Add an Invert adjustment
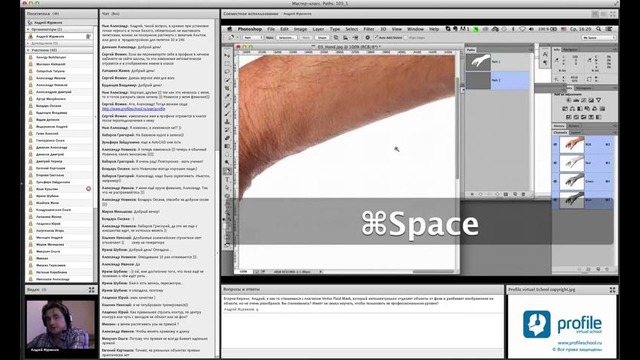The width and height of the screenshot is (640, 360). tap(569, 117)
